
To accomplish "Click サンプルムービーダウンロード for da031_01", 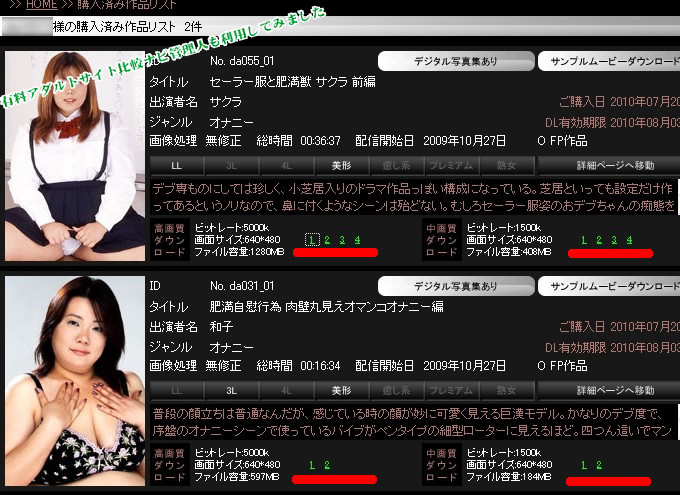I will [x=610, y=286].
